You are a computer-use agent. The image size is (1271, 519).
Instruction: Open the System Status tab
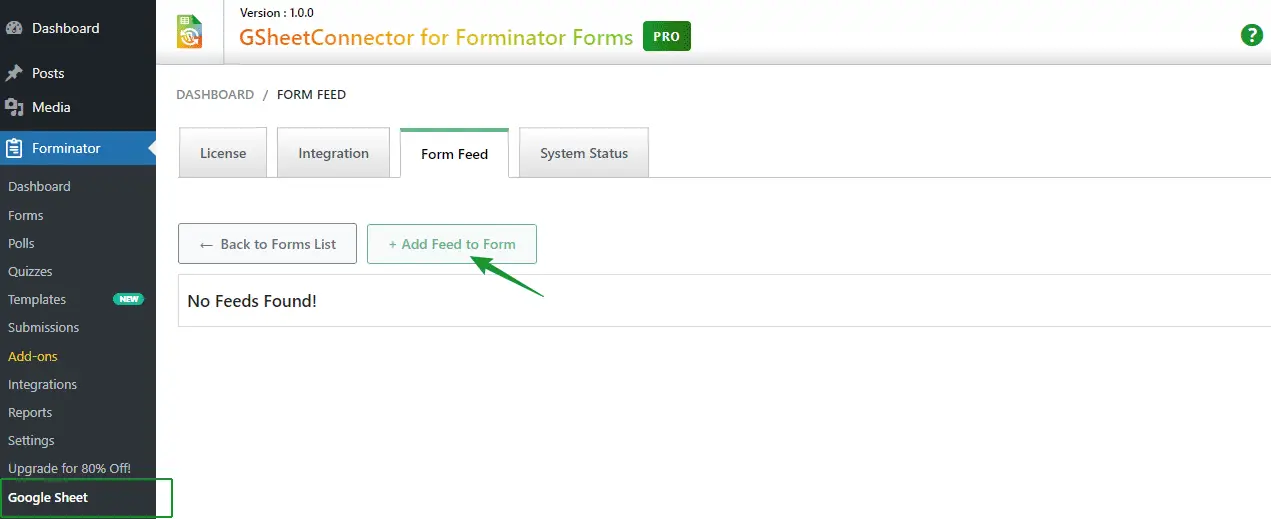tap(584, 153)
